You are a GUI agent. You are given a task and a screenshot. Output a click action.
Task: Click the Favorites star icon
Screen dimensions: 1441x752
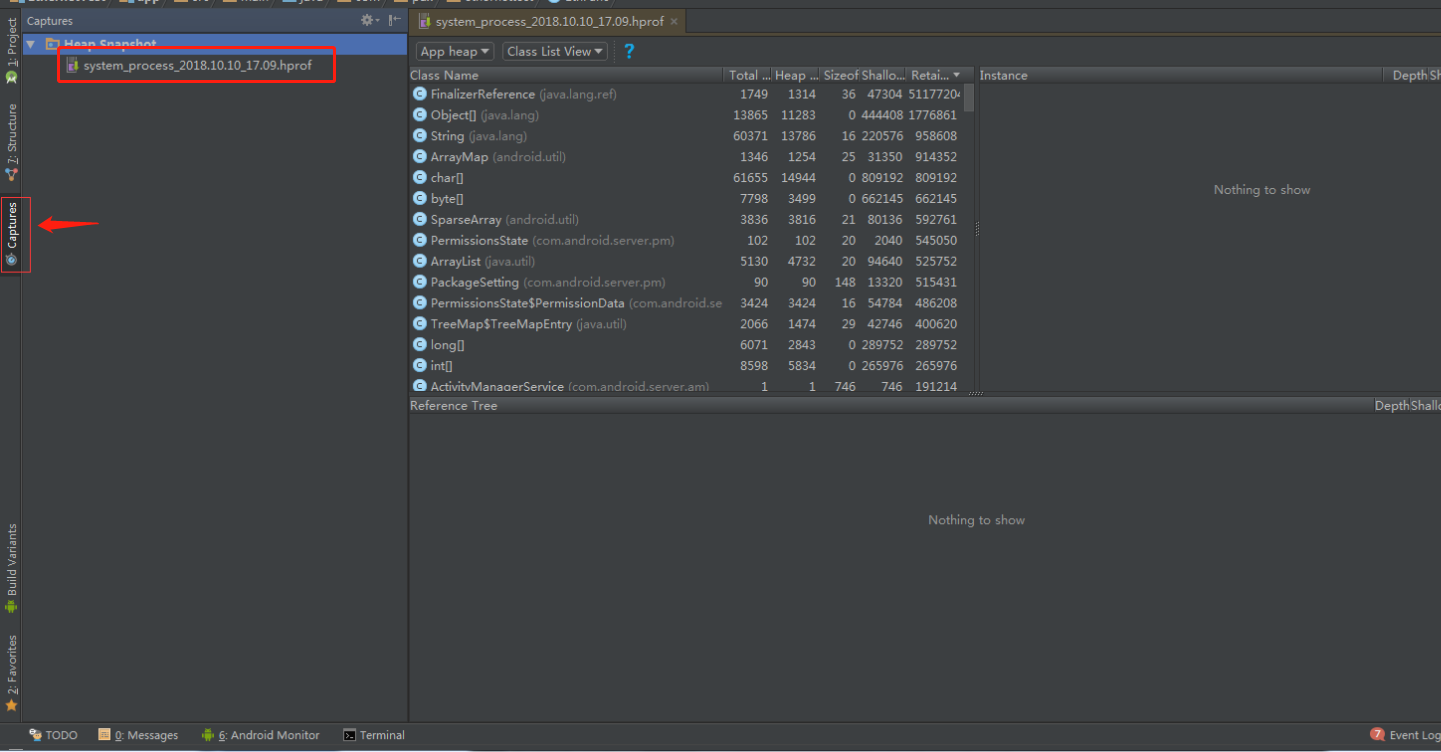(12, 705)
